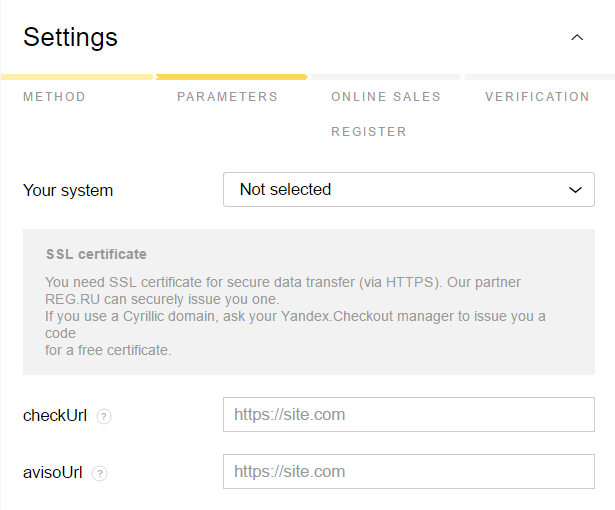Click the Settings heading
The image size is (615, 510).
[71, 38]
